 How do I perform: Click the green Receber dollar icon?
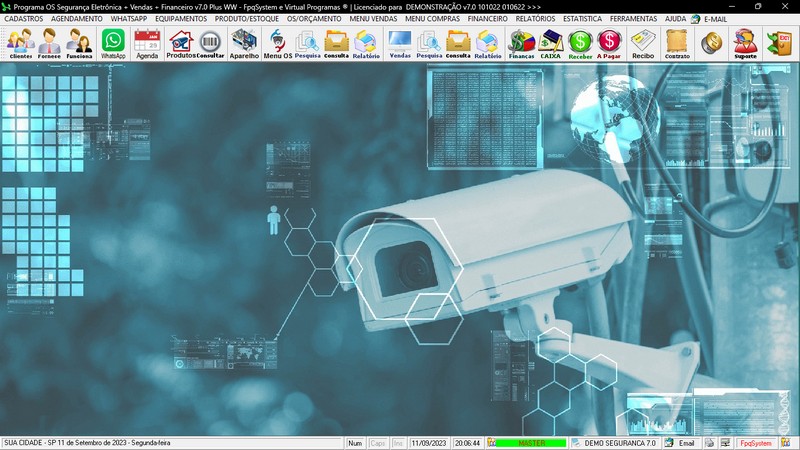point(580,44)
